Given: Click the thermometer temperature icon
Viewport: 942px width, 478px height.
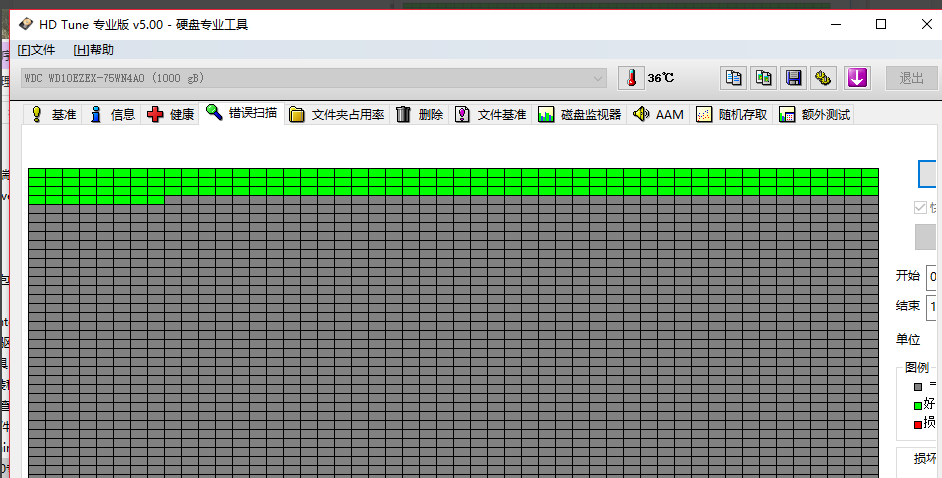Looking at the screenshot, I should [632, 78].
